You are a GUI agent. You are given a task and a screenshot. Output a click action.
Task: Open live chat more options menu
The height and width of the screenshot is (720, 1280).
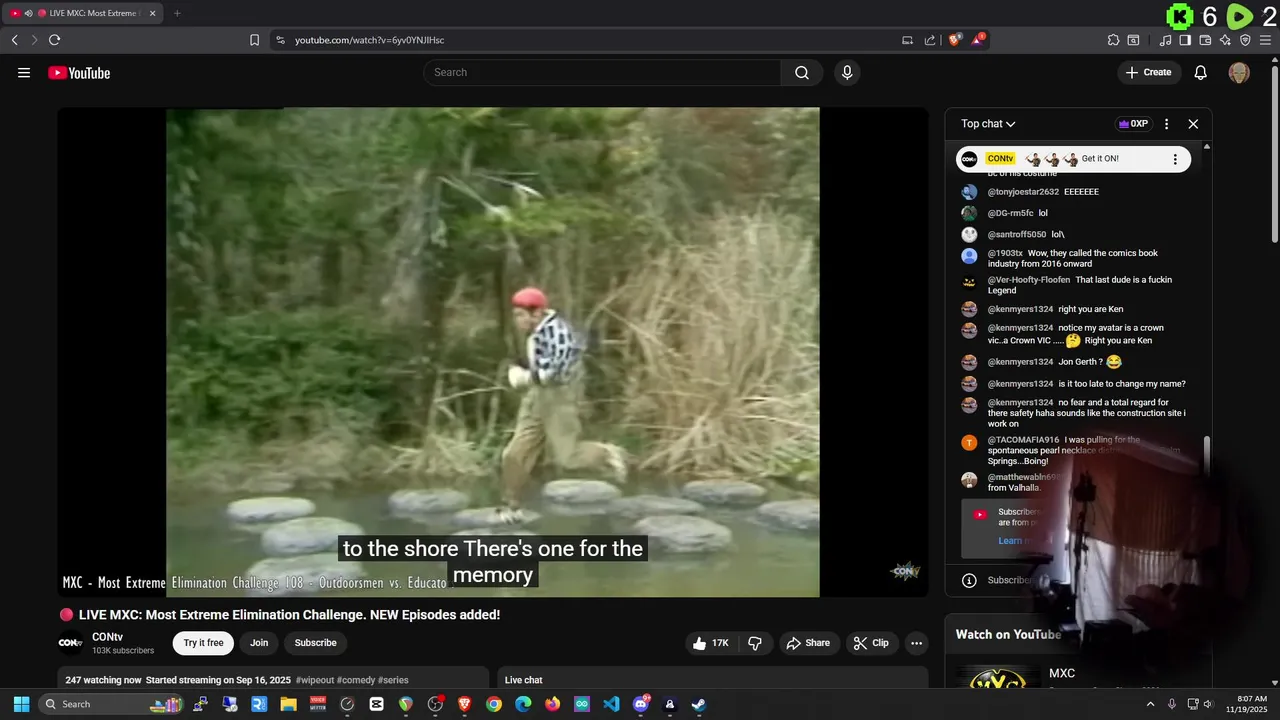[x=1166, y=124]
